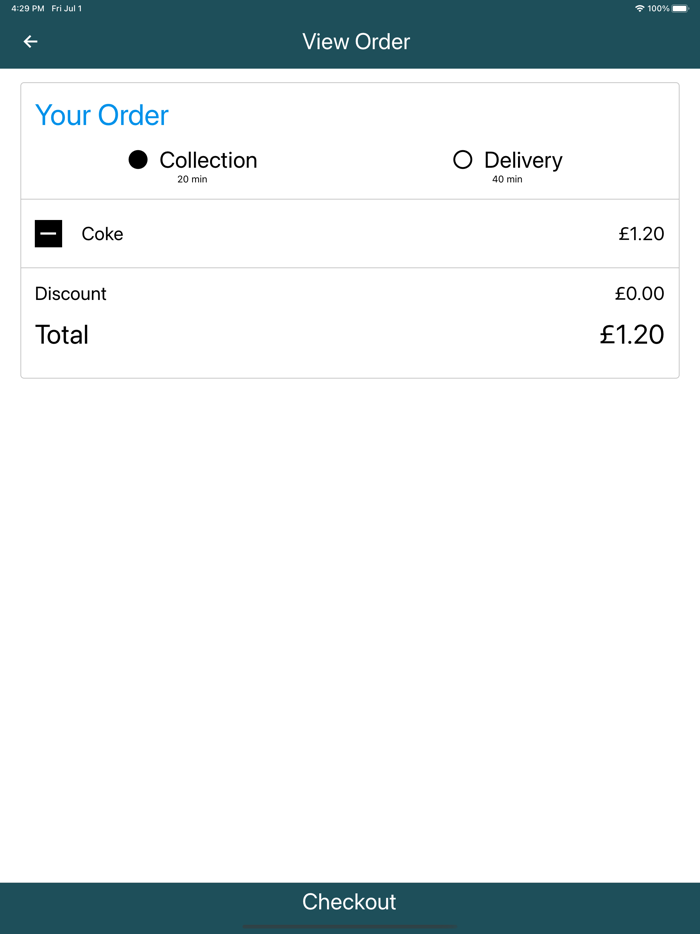The image size is (700, 934).
Task: Tap the back arrow icon
Action: (29, 41)
